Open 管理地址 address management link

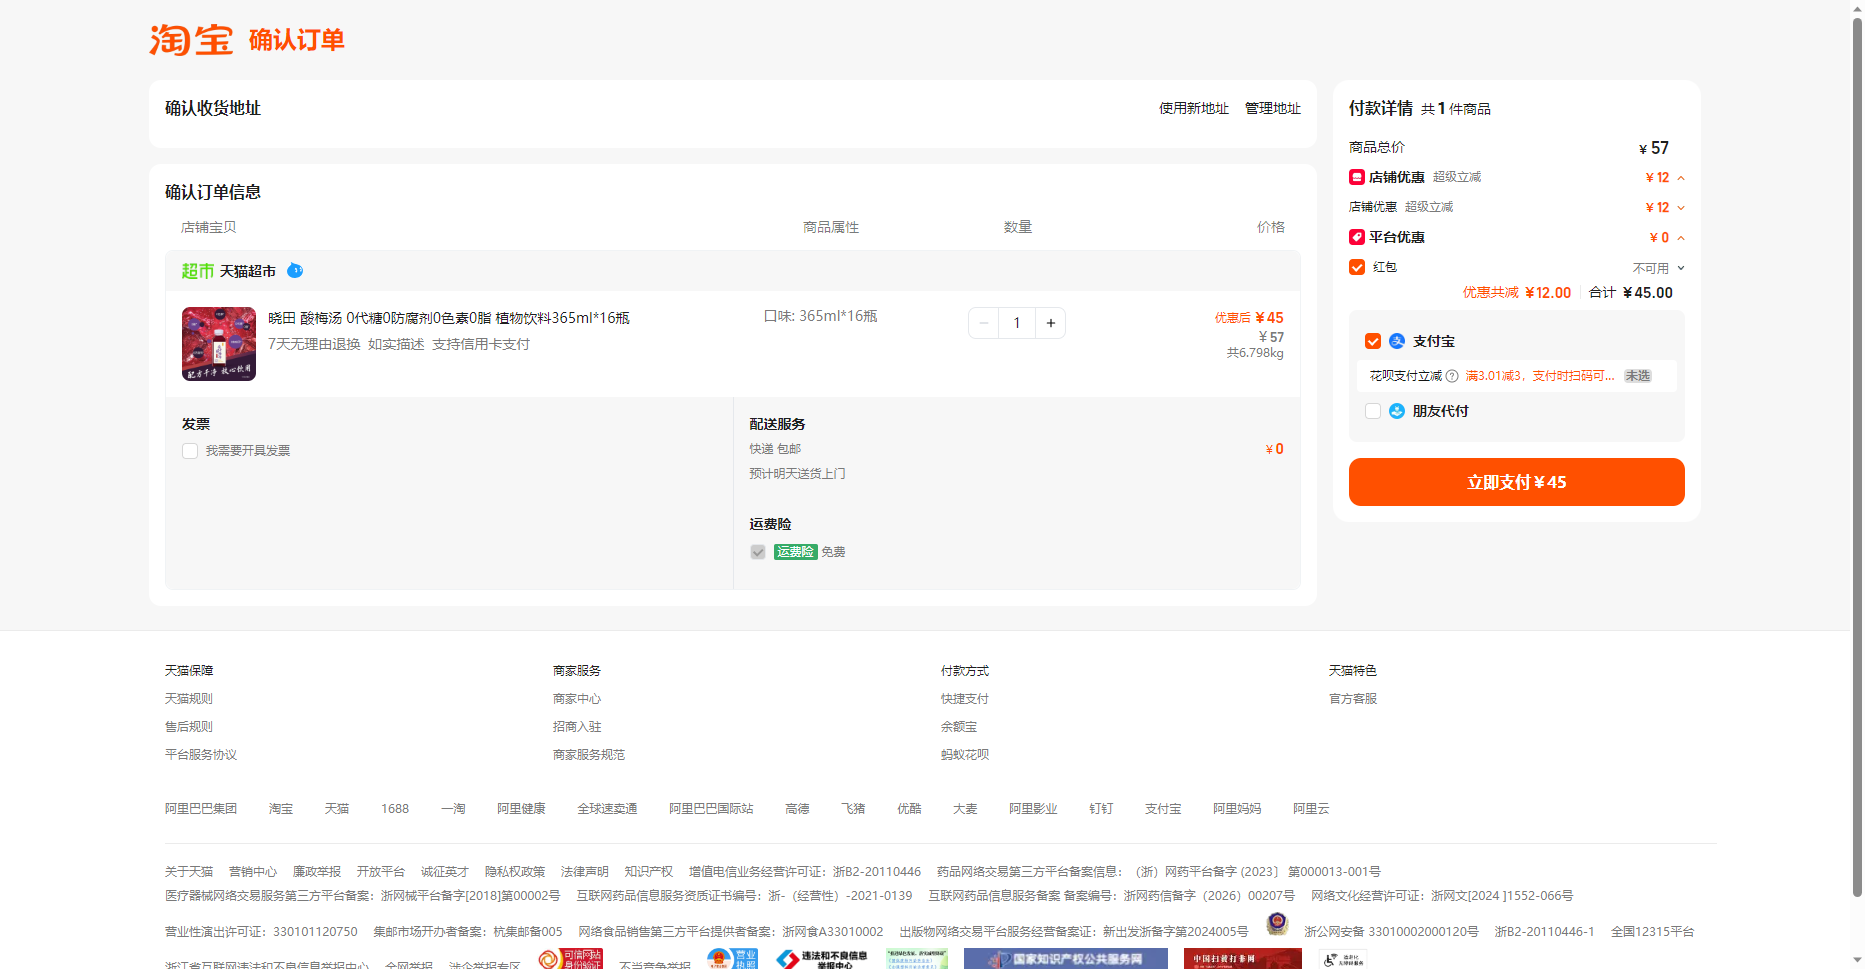[1273, 108]
